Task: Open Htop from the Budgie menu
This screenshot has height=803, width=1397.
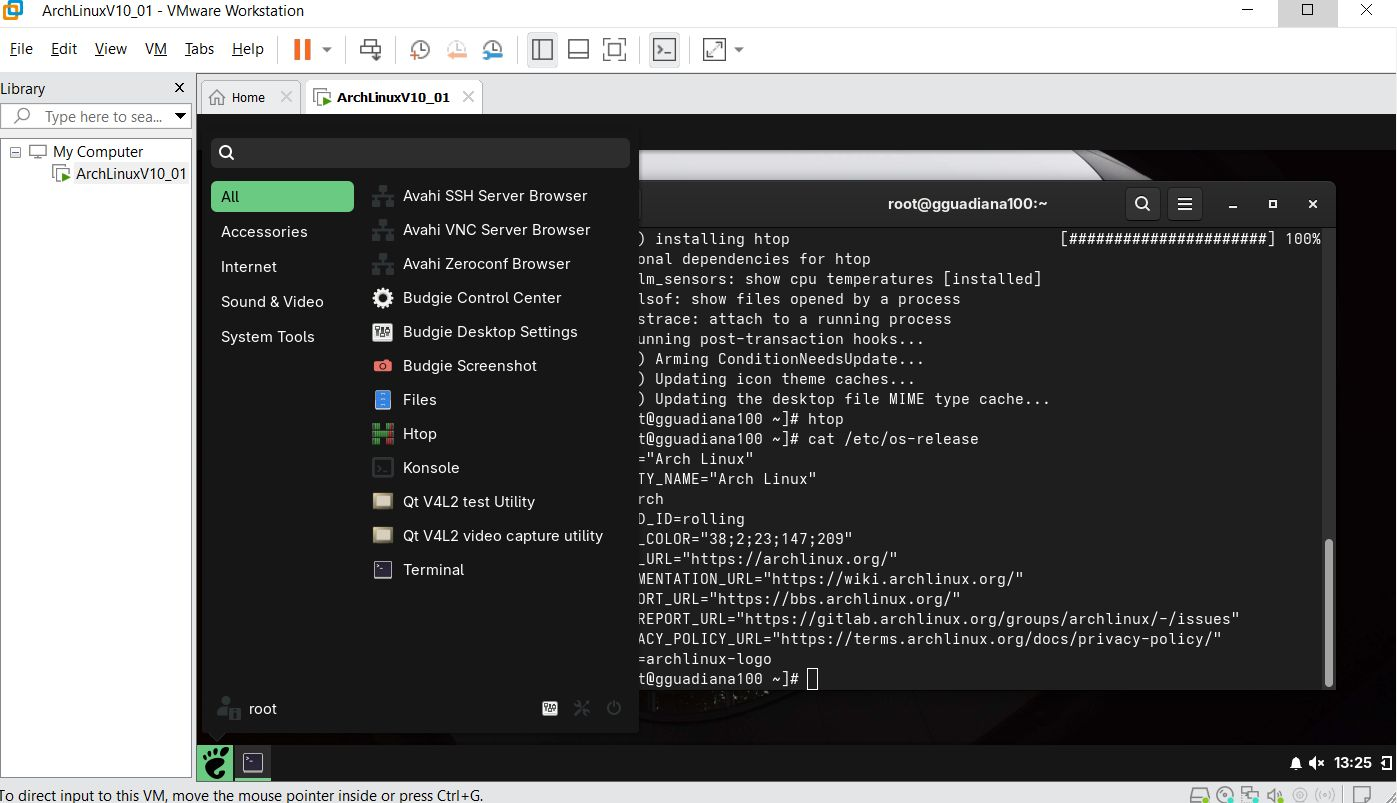Action: pyautogui.click(x=419, y=434)
